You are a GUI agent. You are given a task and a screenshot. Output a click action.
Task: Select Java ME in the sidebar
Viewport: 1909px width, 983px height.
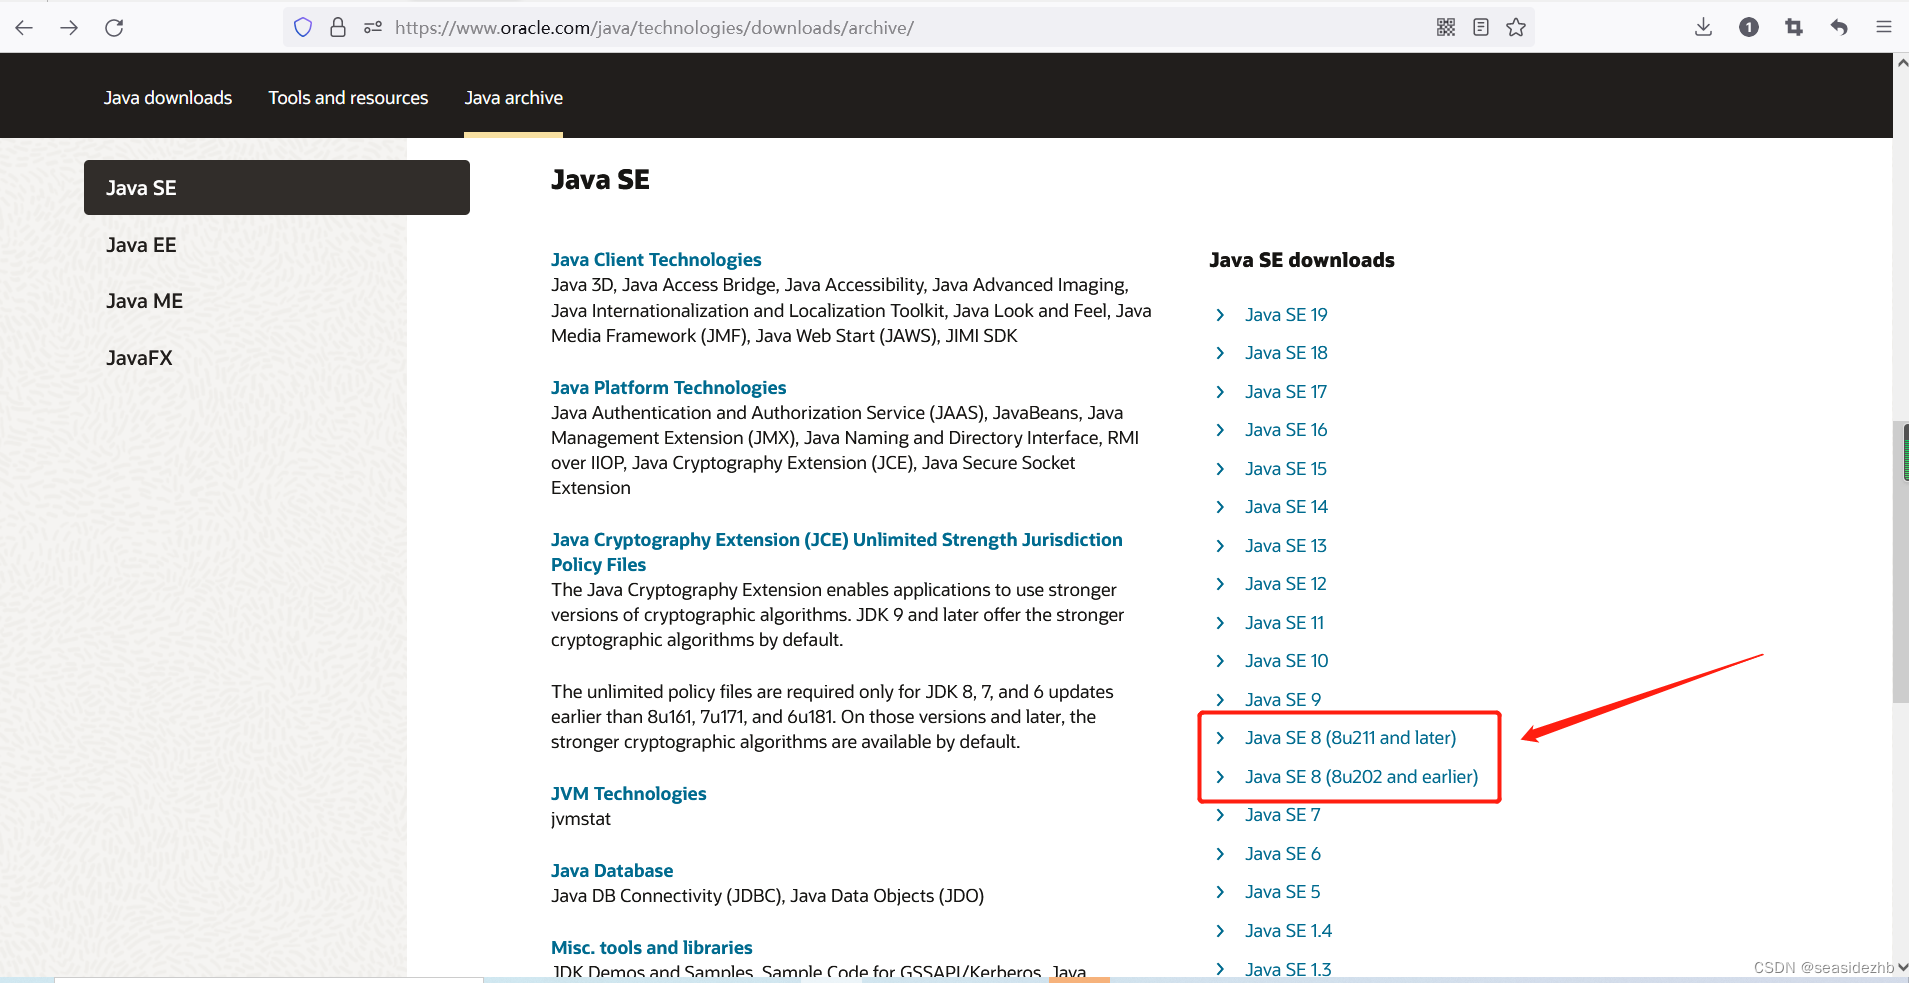coord(144,301)
